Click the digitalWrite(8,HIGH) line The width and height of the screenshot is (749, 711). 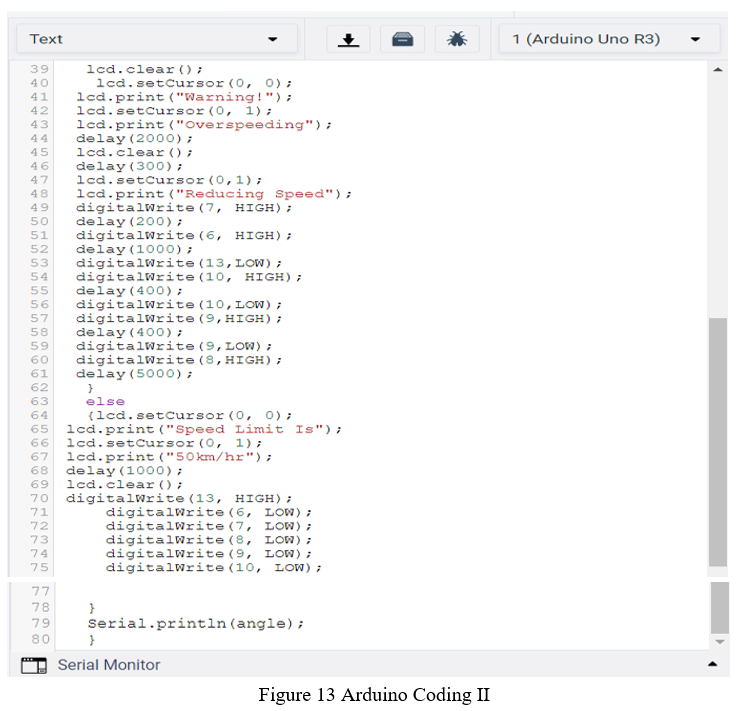[x=179, y=360]
